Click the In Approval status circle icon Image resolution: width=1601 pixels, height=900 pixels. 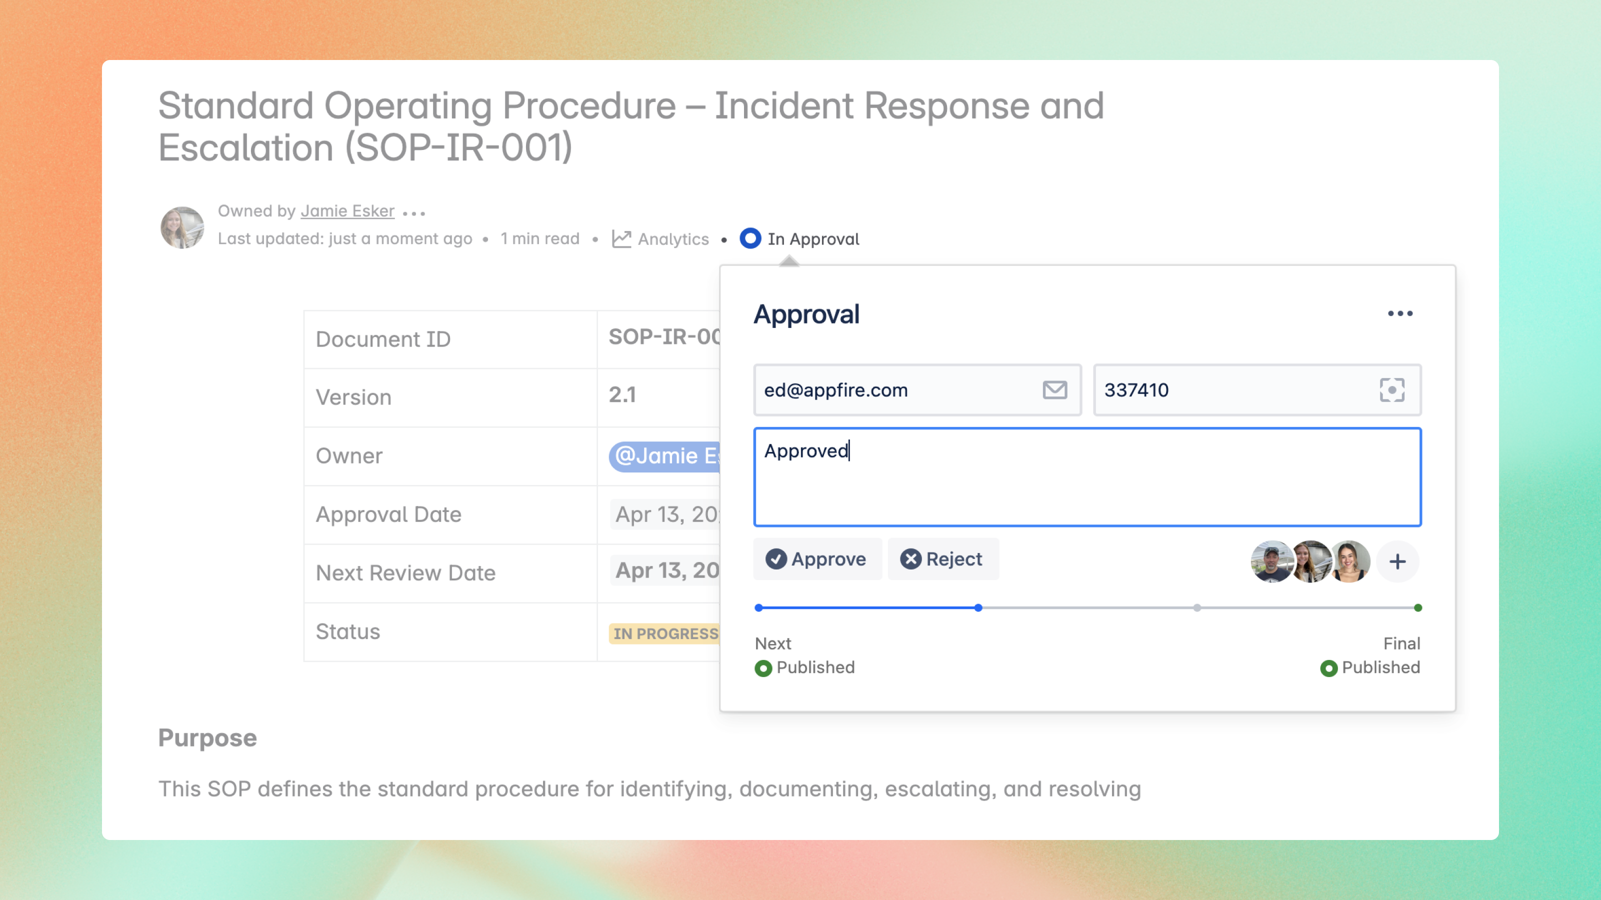(750, 239)
